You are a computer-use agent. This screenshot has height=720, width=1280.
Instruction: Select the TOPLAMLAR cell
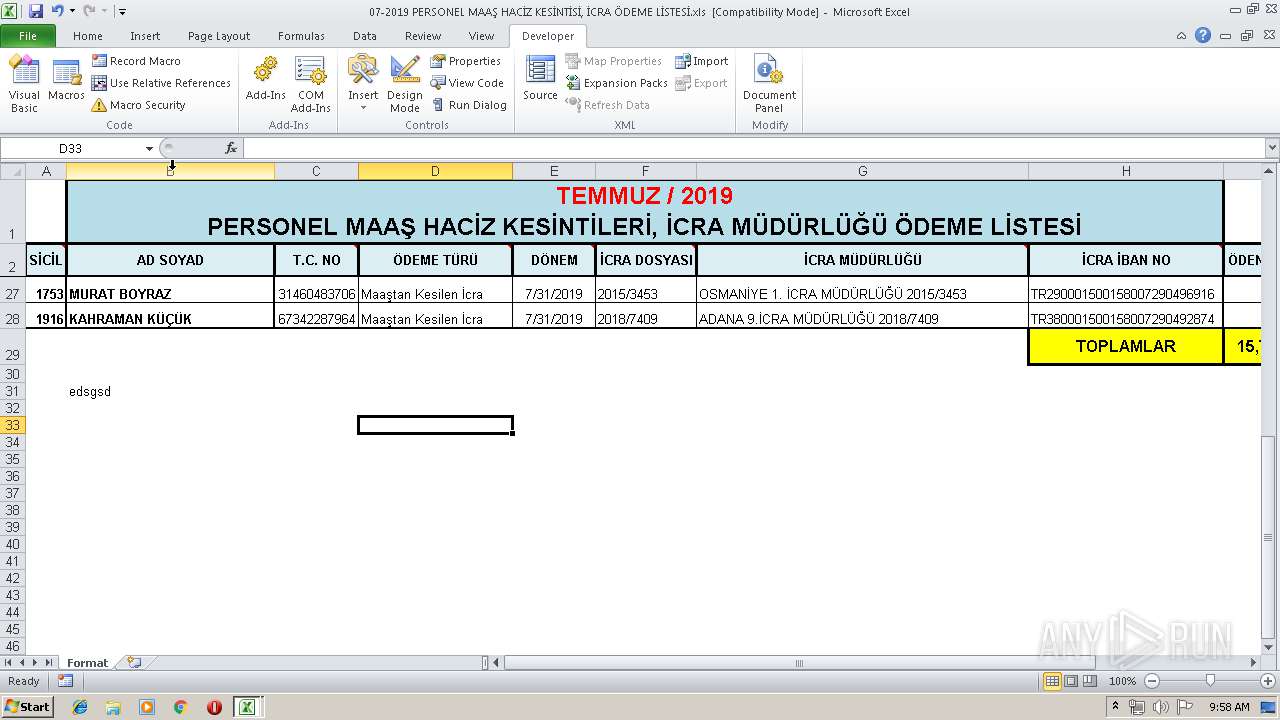coord(1126,346)
